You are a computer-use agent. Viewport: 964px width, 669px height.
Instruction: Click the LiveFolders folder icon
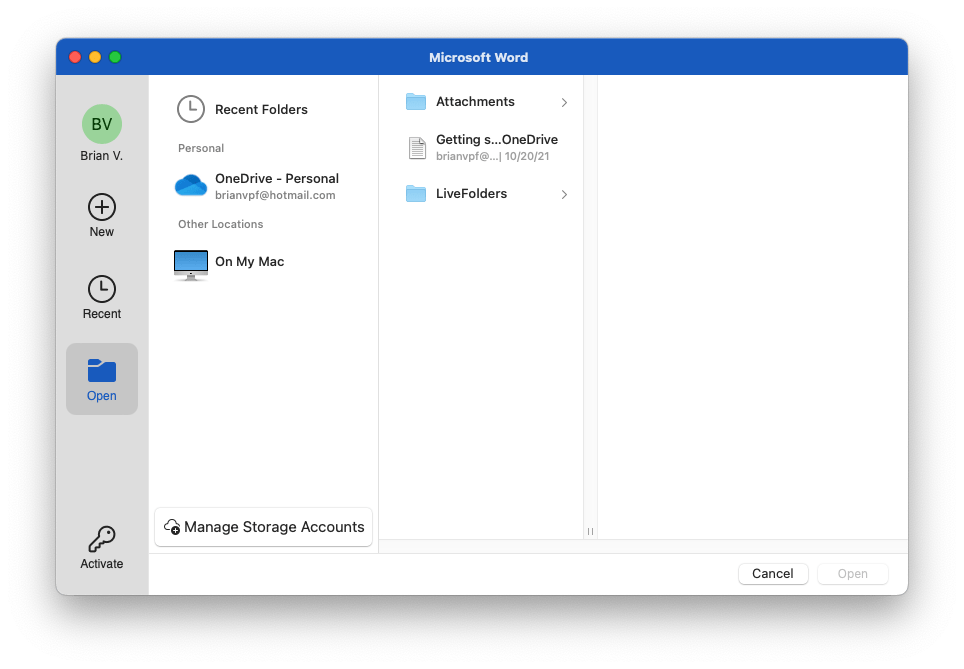click(x=416, y=193)
